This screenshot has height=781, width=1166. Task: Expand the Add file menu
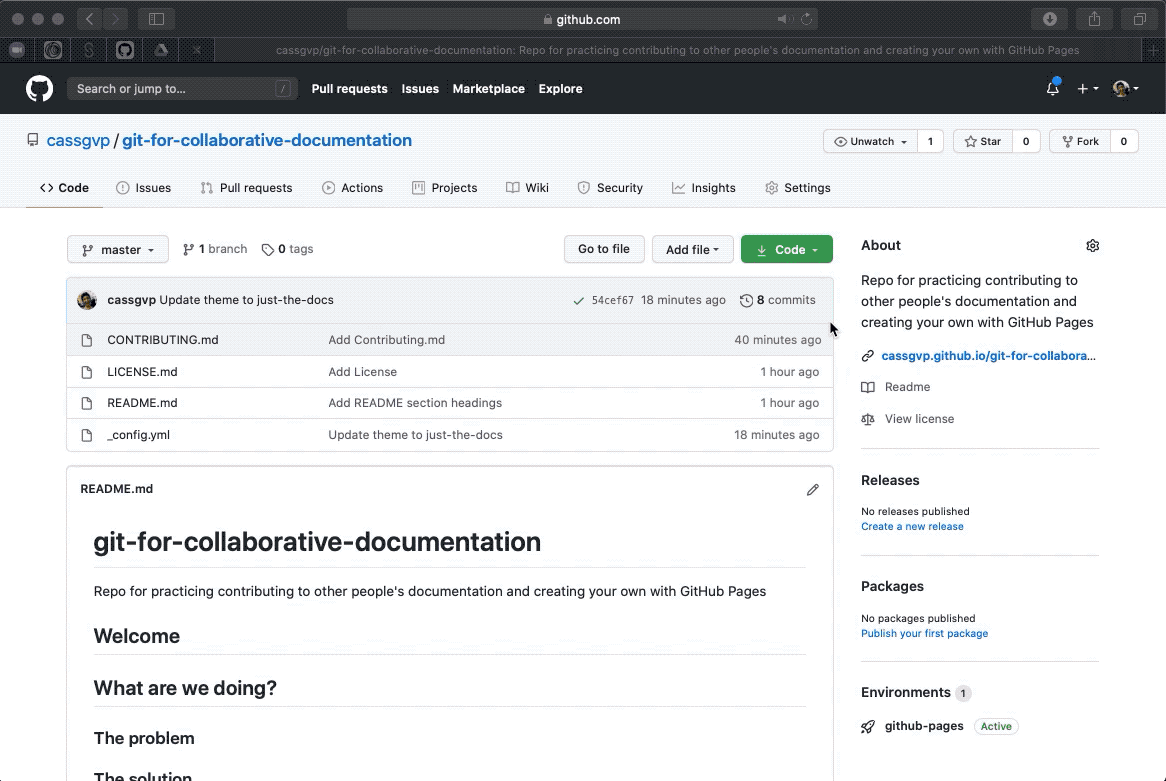(692, 250)
